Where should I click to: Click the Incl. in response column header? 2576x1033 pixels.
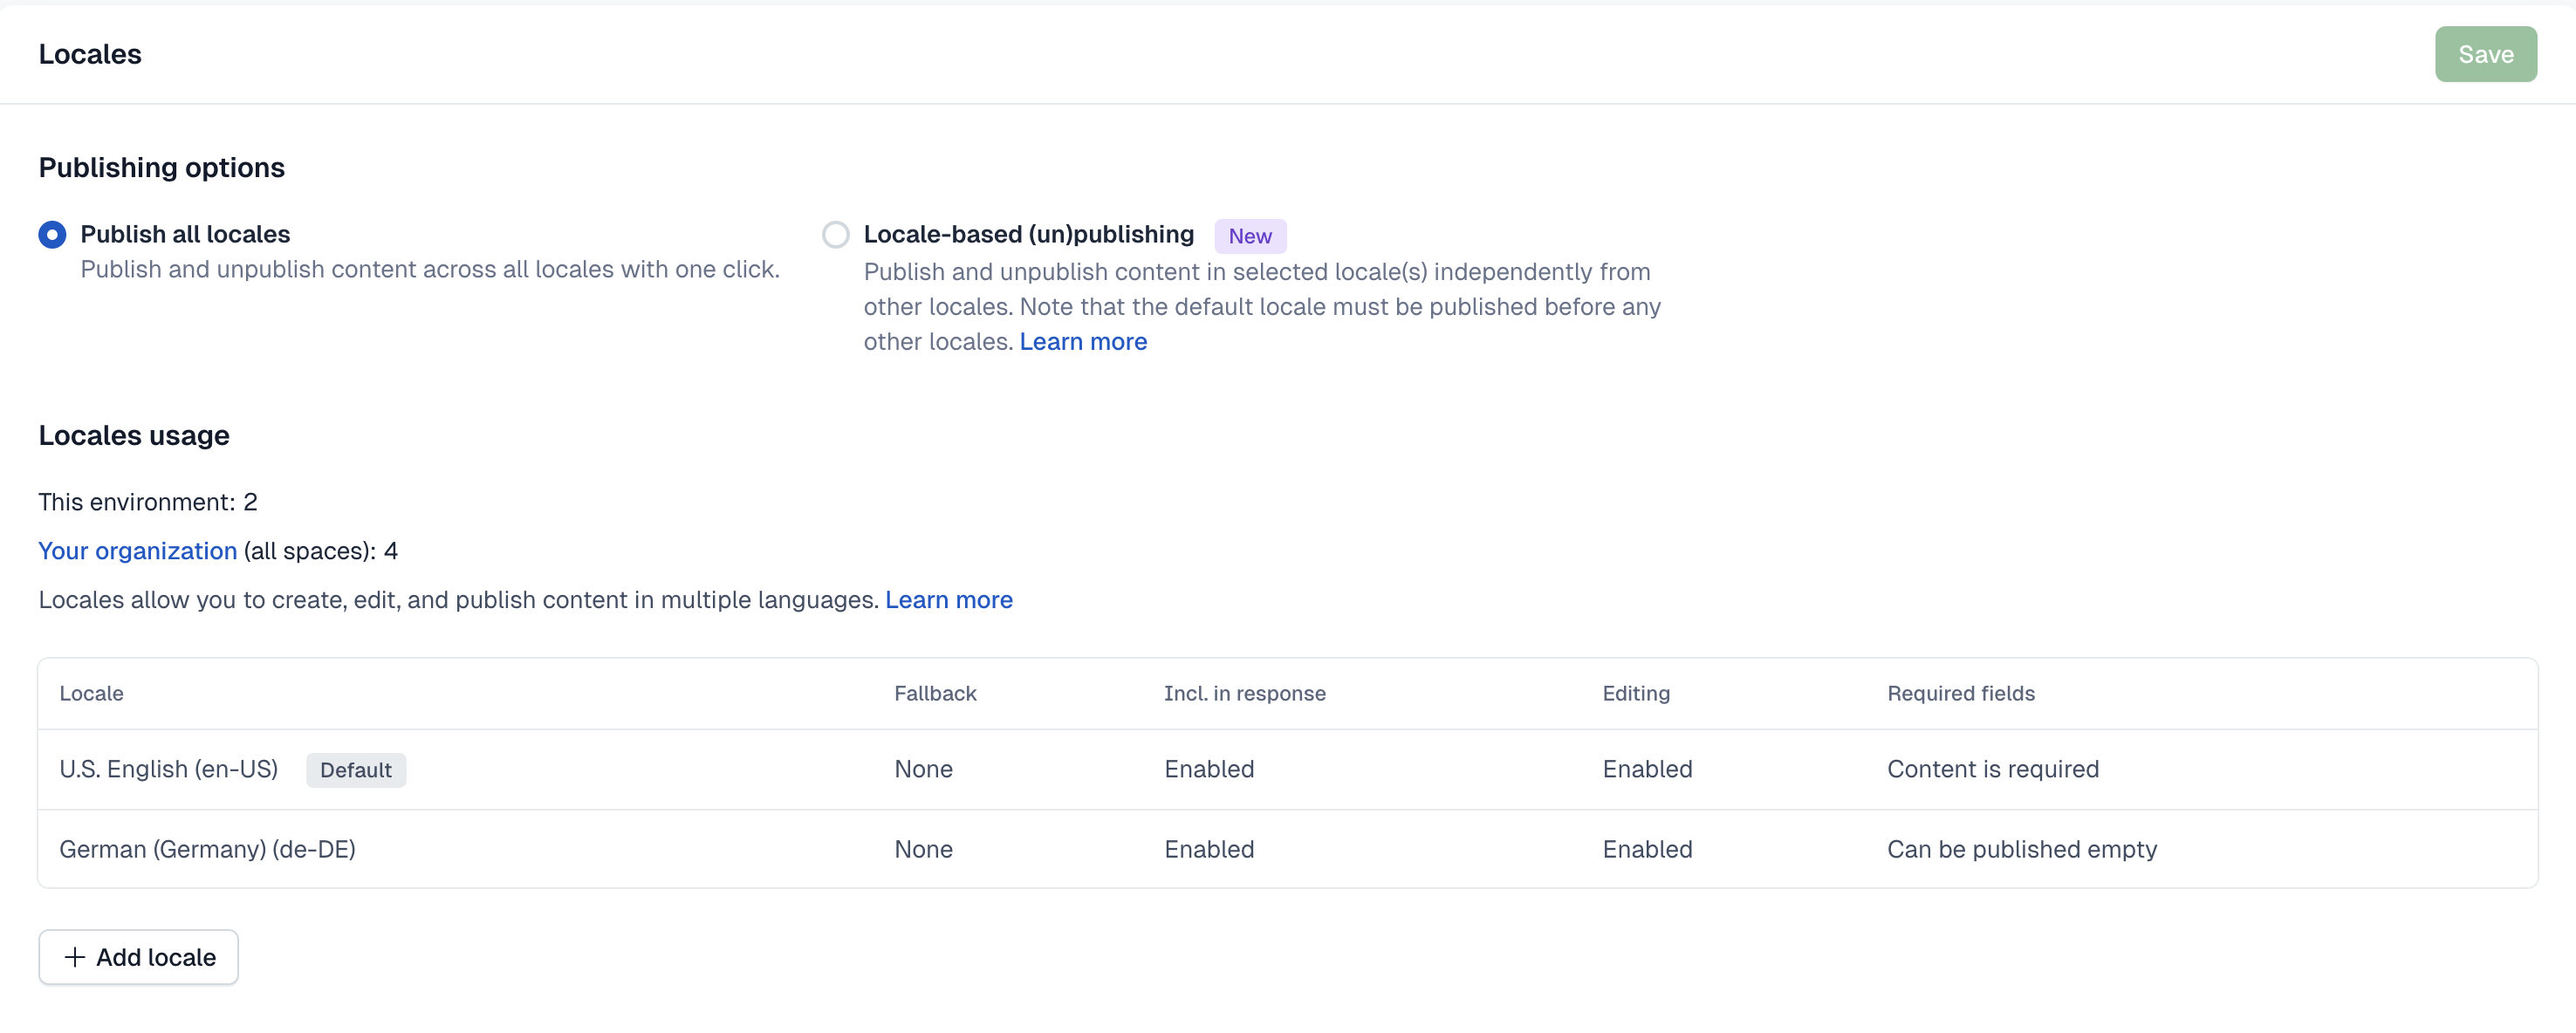click(x=1244, y=693)
